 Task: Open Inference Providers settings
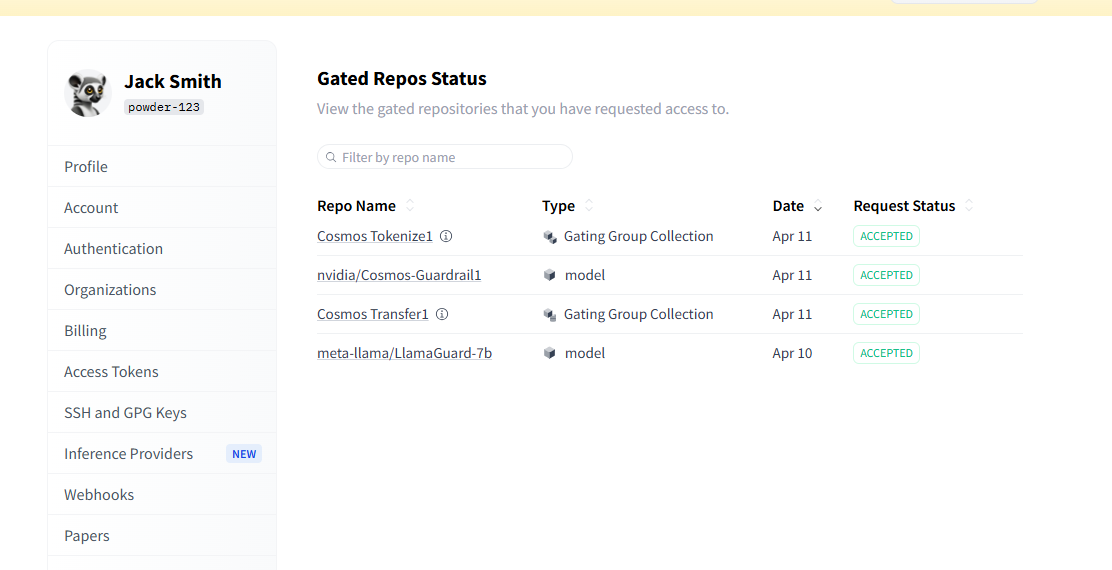click(x=162, y=454)
